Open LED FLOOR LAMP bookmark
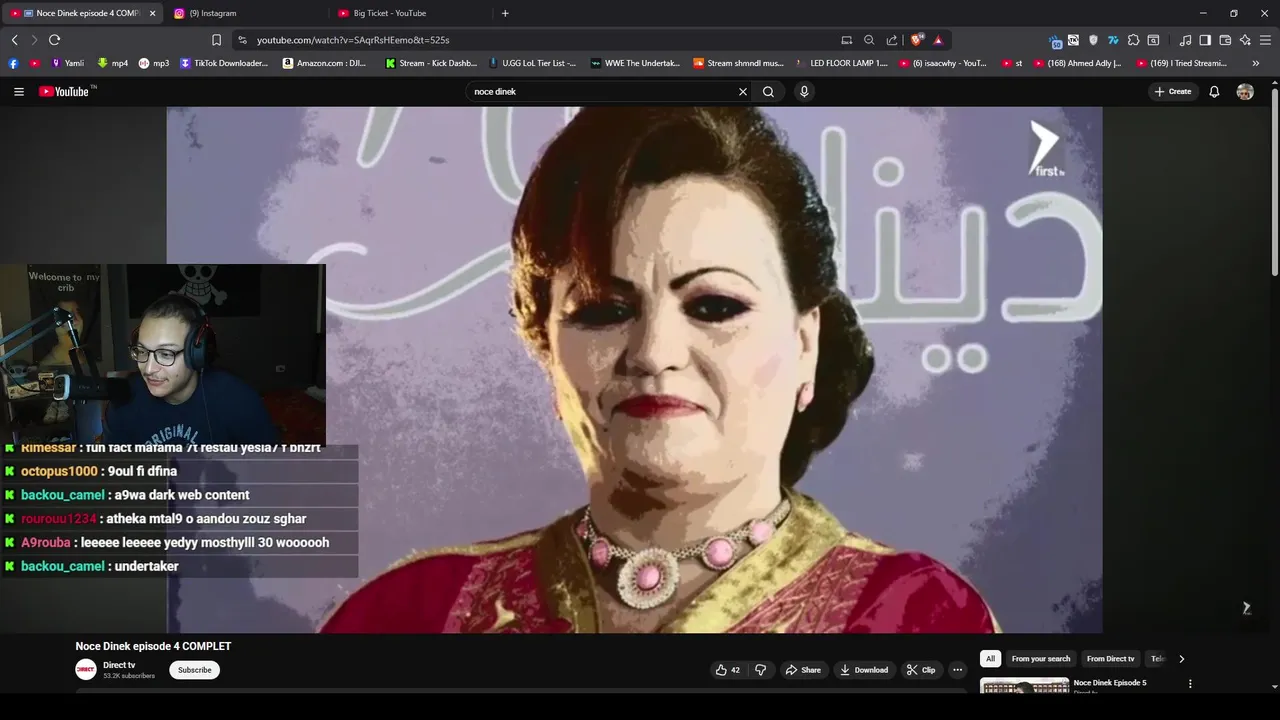The width and height of the screenshot is (1280, 720). click(x=841, y=63)
